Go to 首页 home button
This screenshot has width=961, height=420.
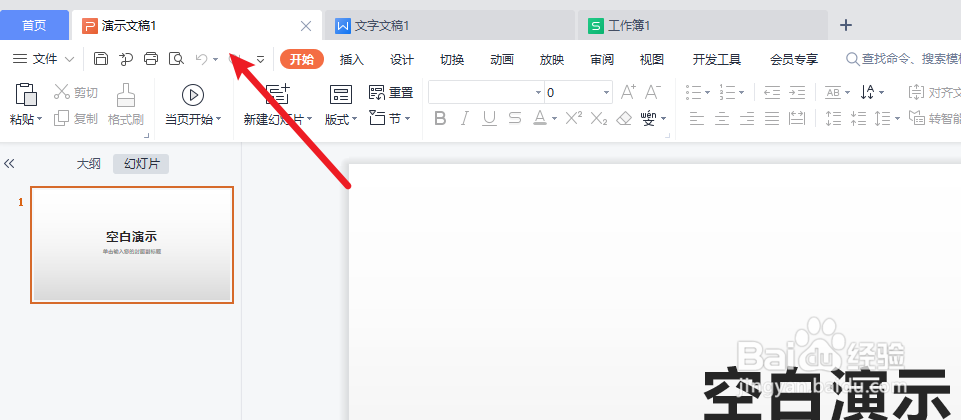point(34,25)
